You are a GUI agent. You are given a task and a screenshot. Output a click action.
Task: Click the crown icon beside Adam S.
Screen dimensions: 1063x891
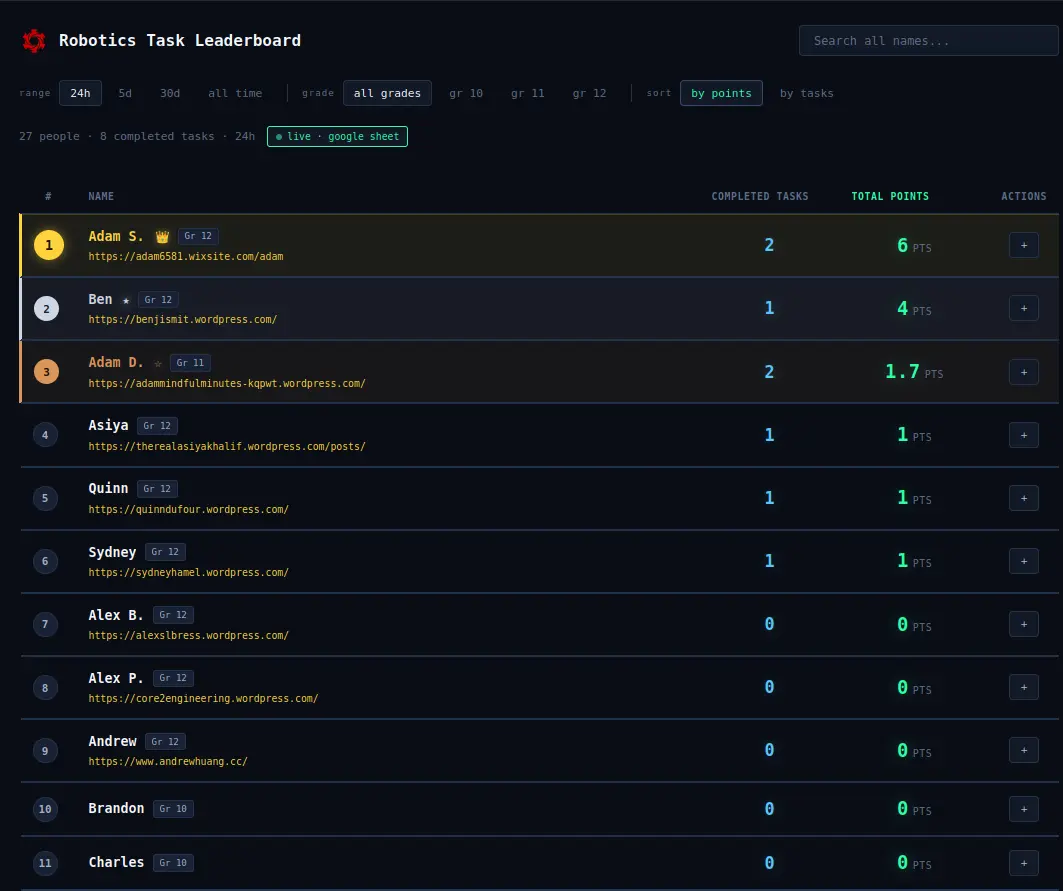tap(162, 237)
